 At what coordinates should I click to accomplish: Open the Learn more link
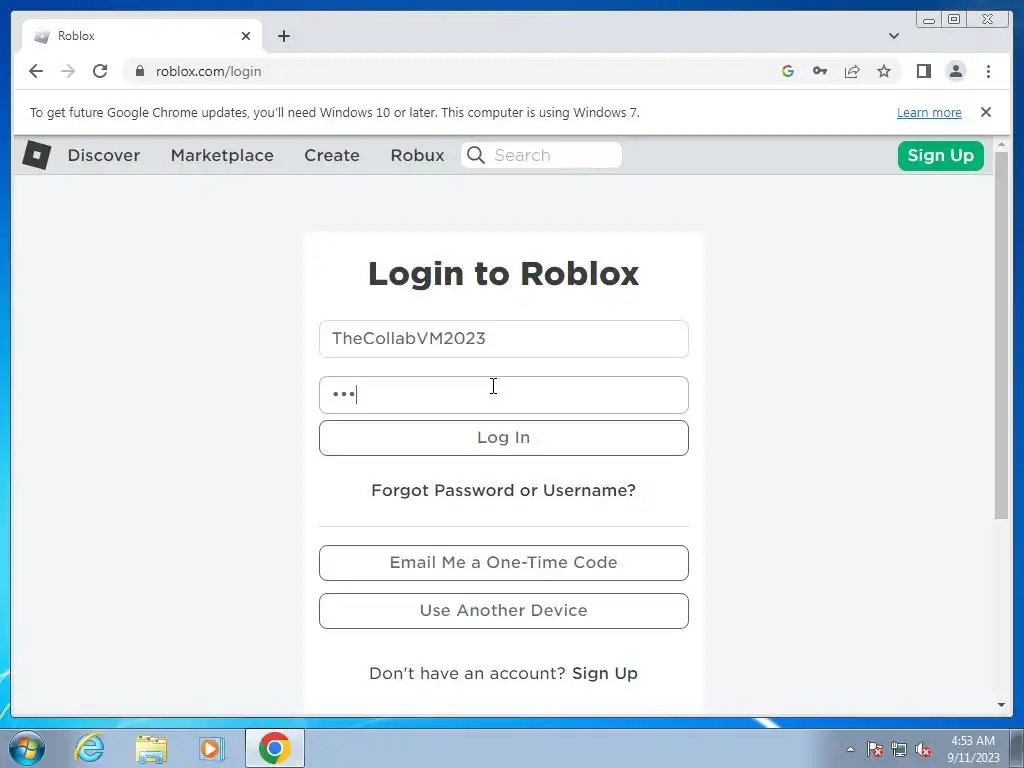(929, 112)
